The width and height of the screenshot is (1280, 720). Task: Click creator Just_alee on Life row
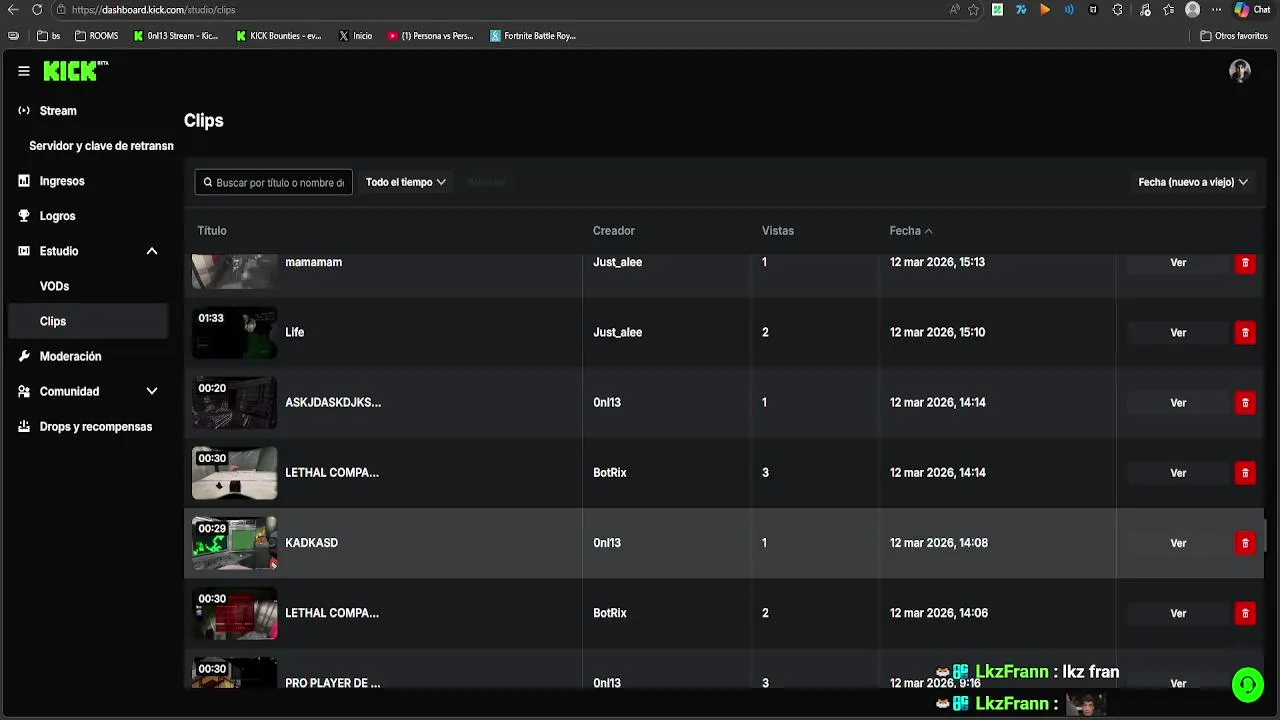[617, 332]
